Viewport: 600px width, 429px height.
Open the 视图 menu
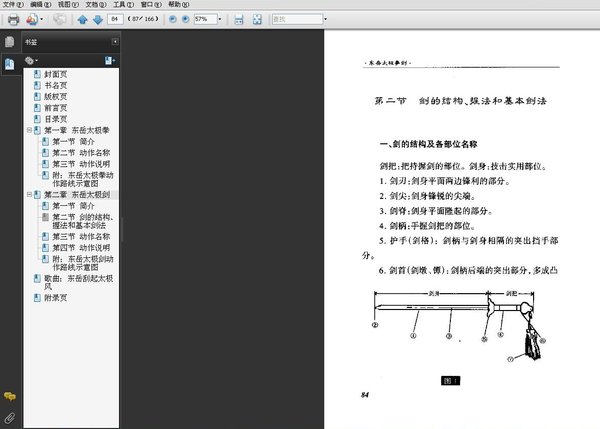pos(68,4)
